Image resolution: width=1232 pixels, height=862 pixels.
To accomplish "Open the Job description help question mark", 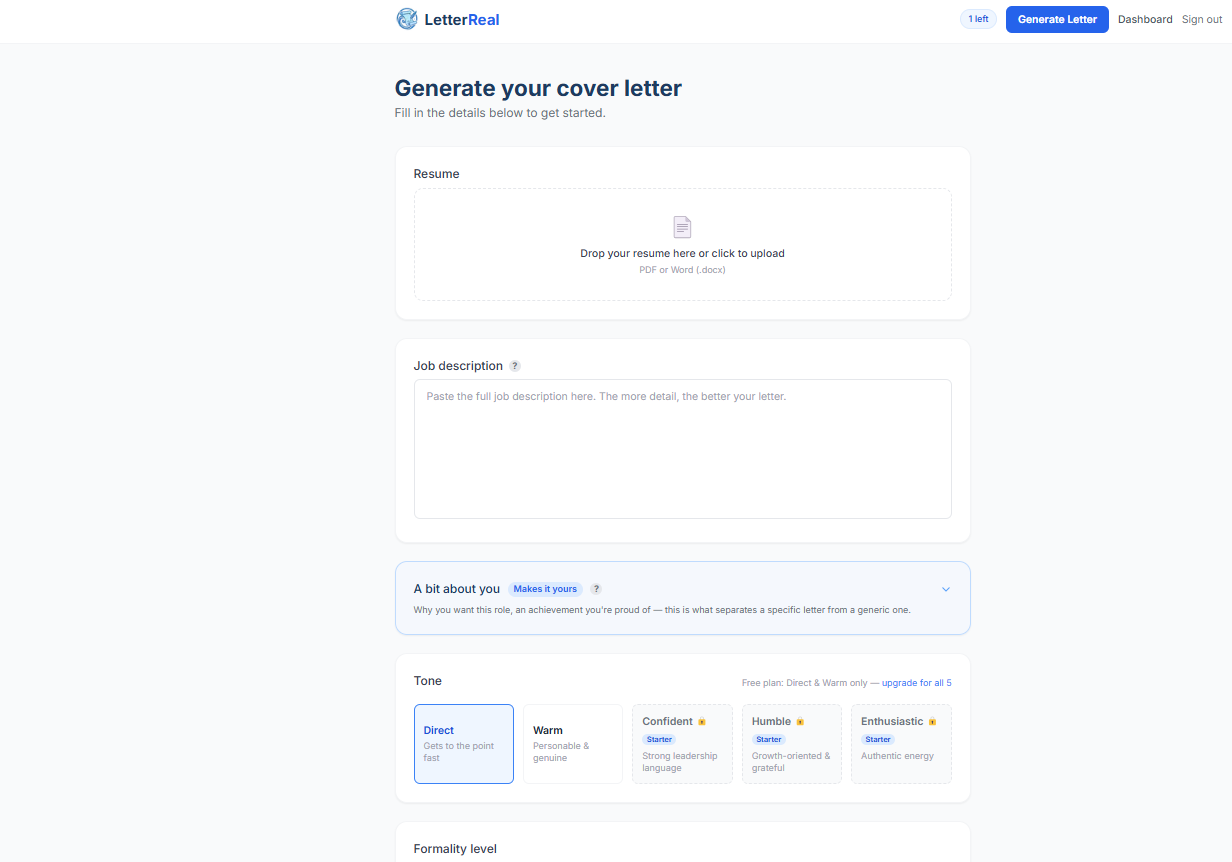I will (515, 366).
